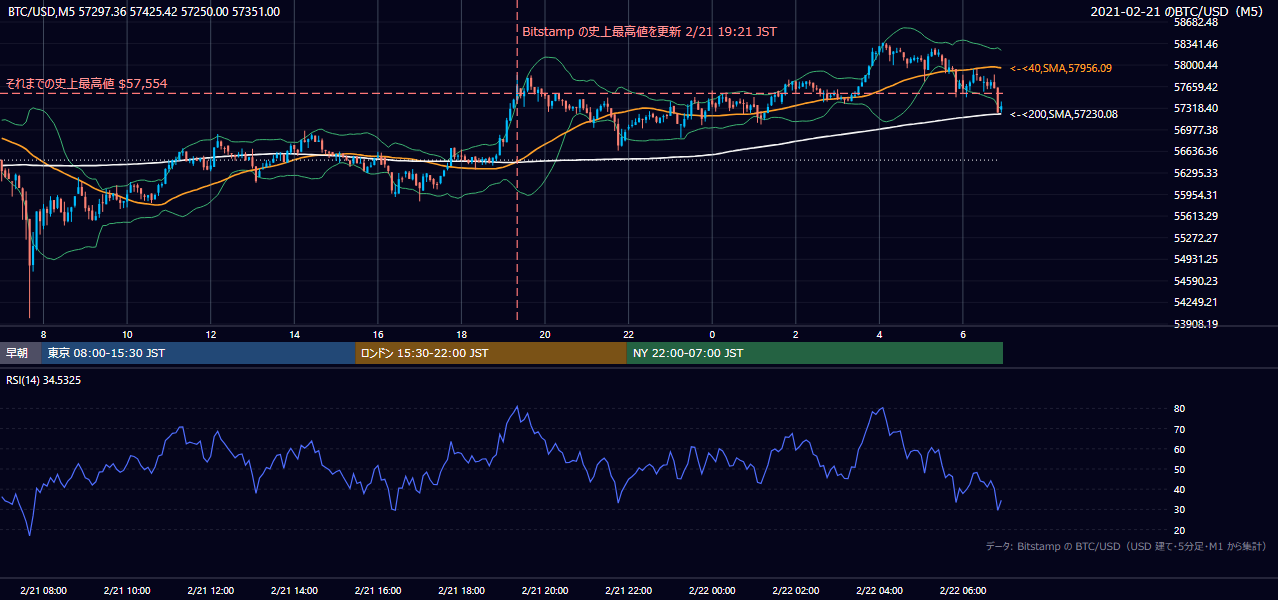The width and height of the screenshot is (1278, 600).
Task: Select the 'ロンドン 15:30-22:00 JST' session bar
Action: point(491,353)
